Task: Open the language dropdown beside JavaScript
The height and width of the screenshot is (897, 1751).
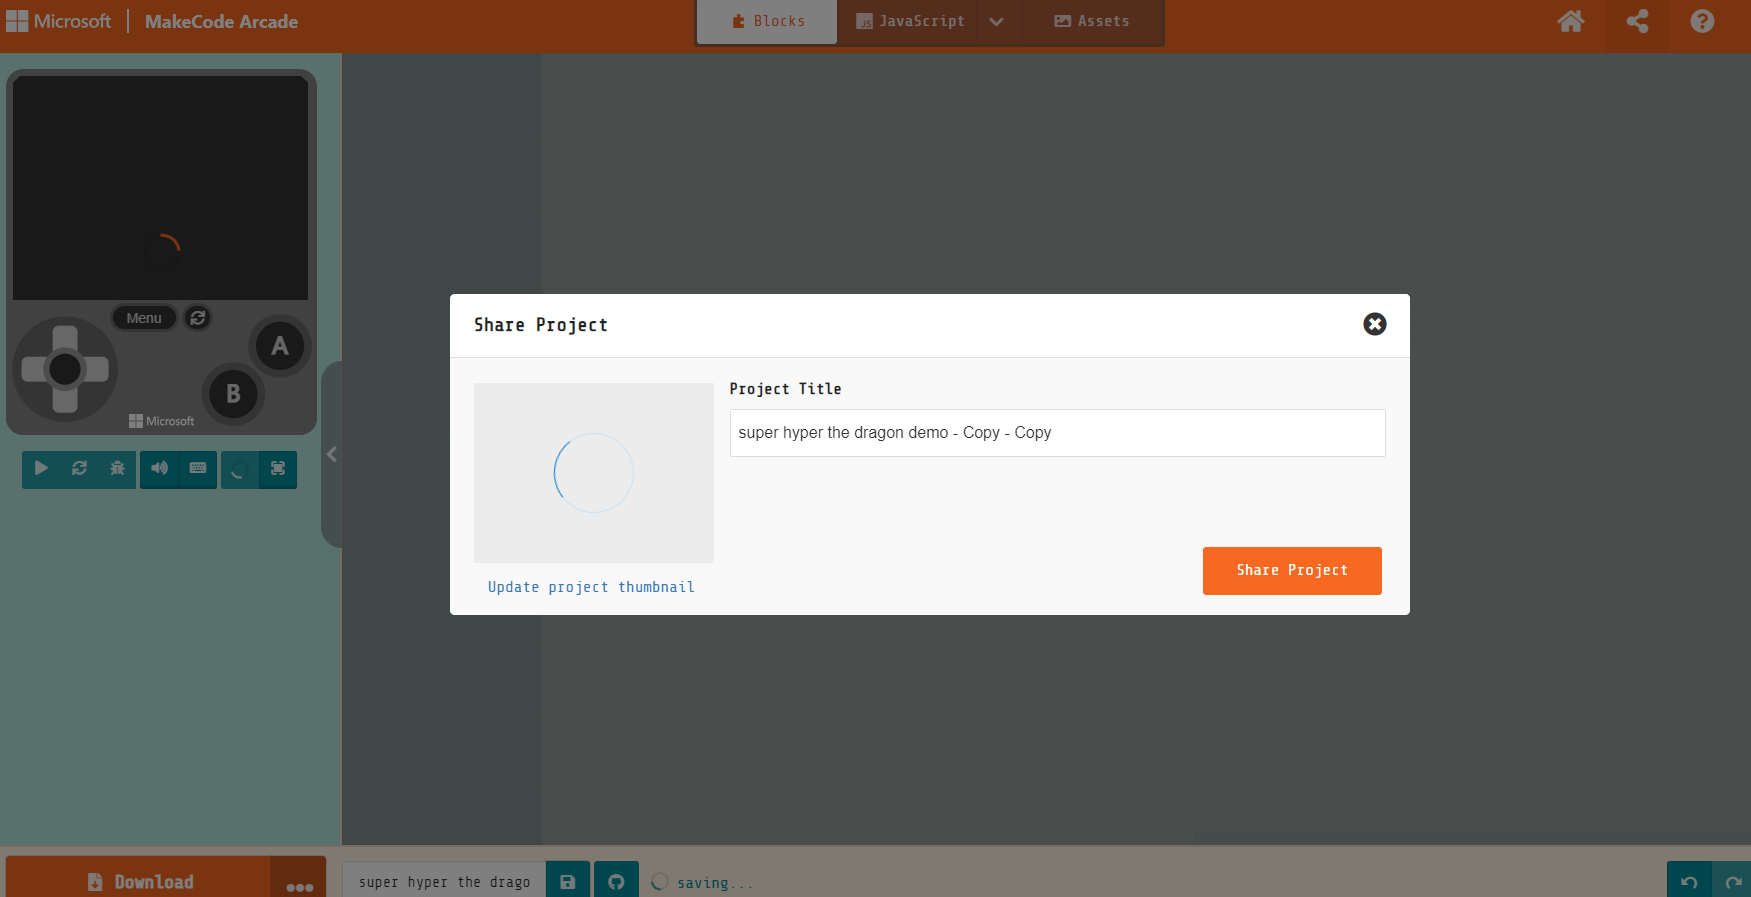Action: pos(996,22)
